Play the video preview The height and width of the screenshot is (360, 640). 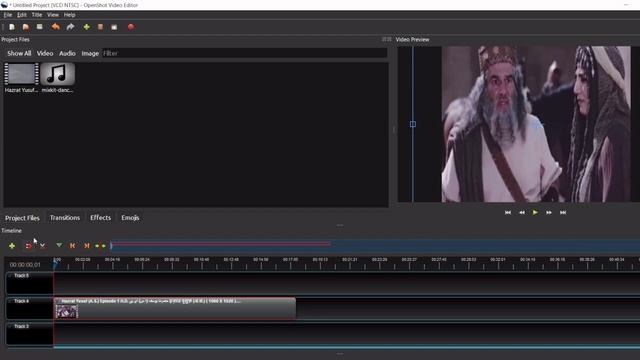(535, 212)
